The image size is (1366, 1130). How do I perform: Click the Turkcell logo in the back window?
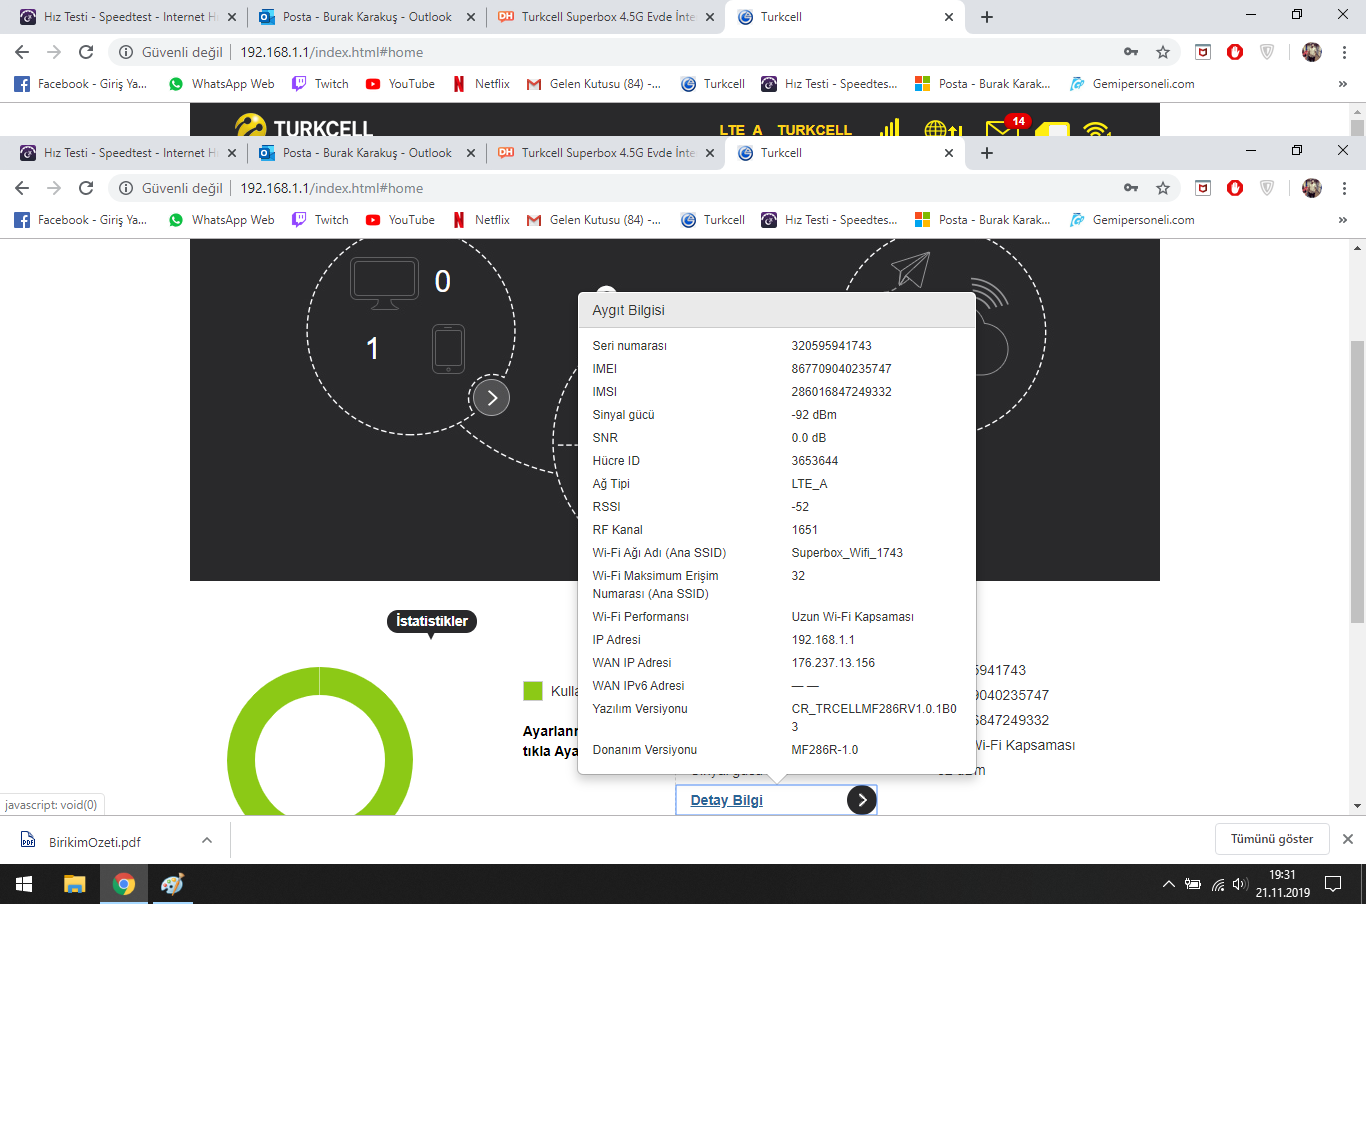click(x=303, y=125)
